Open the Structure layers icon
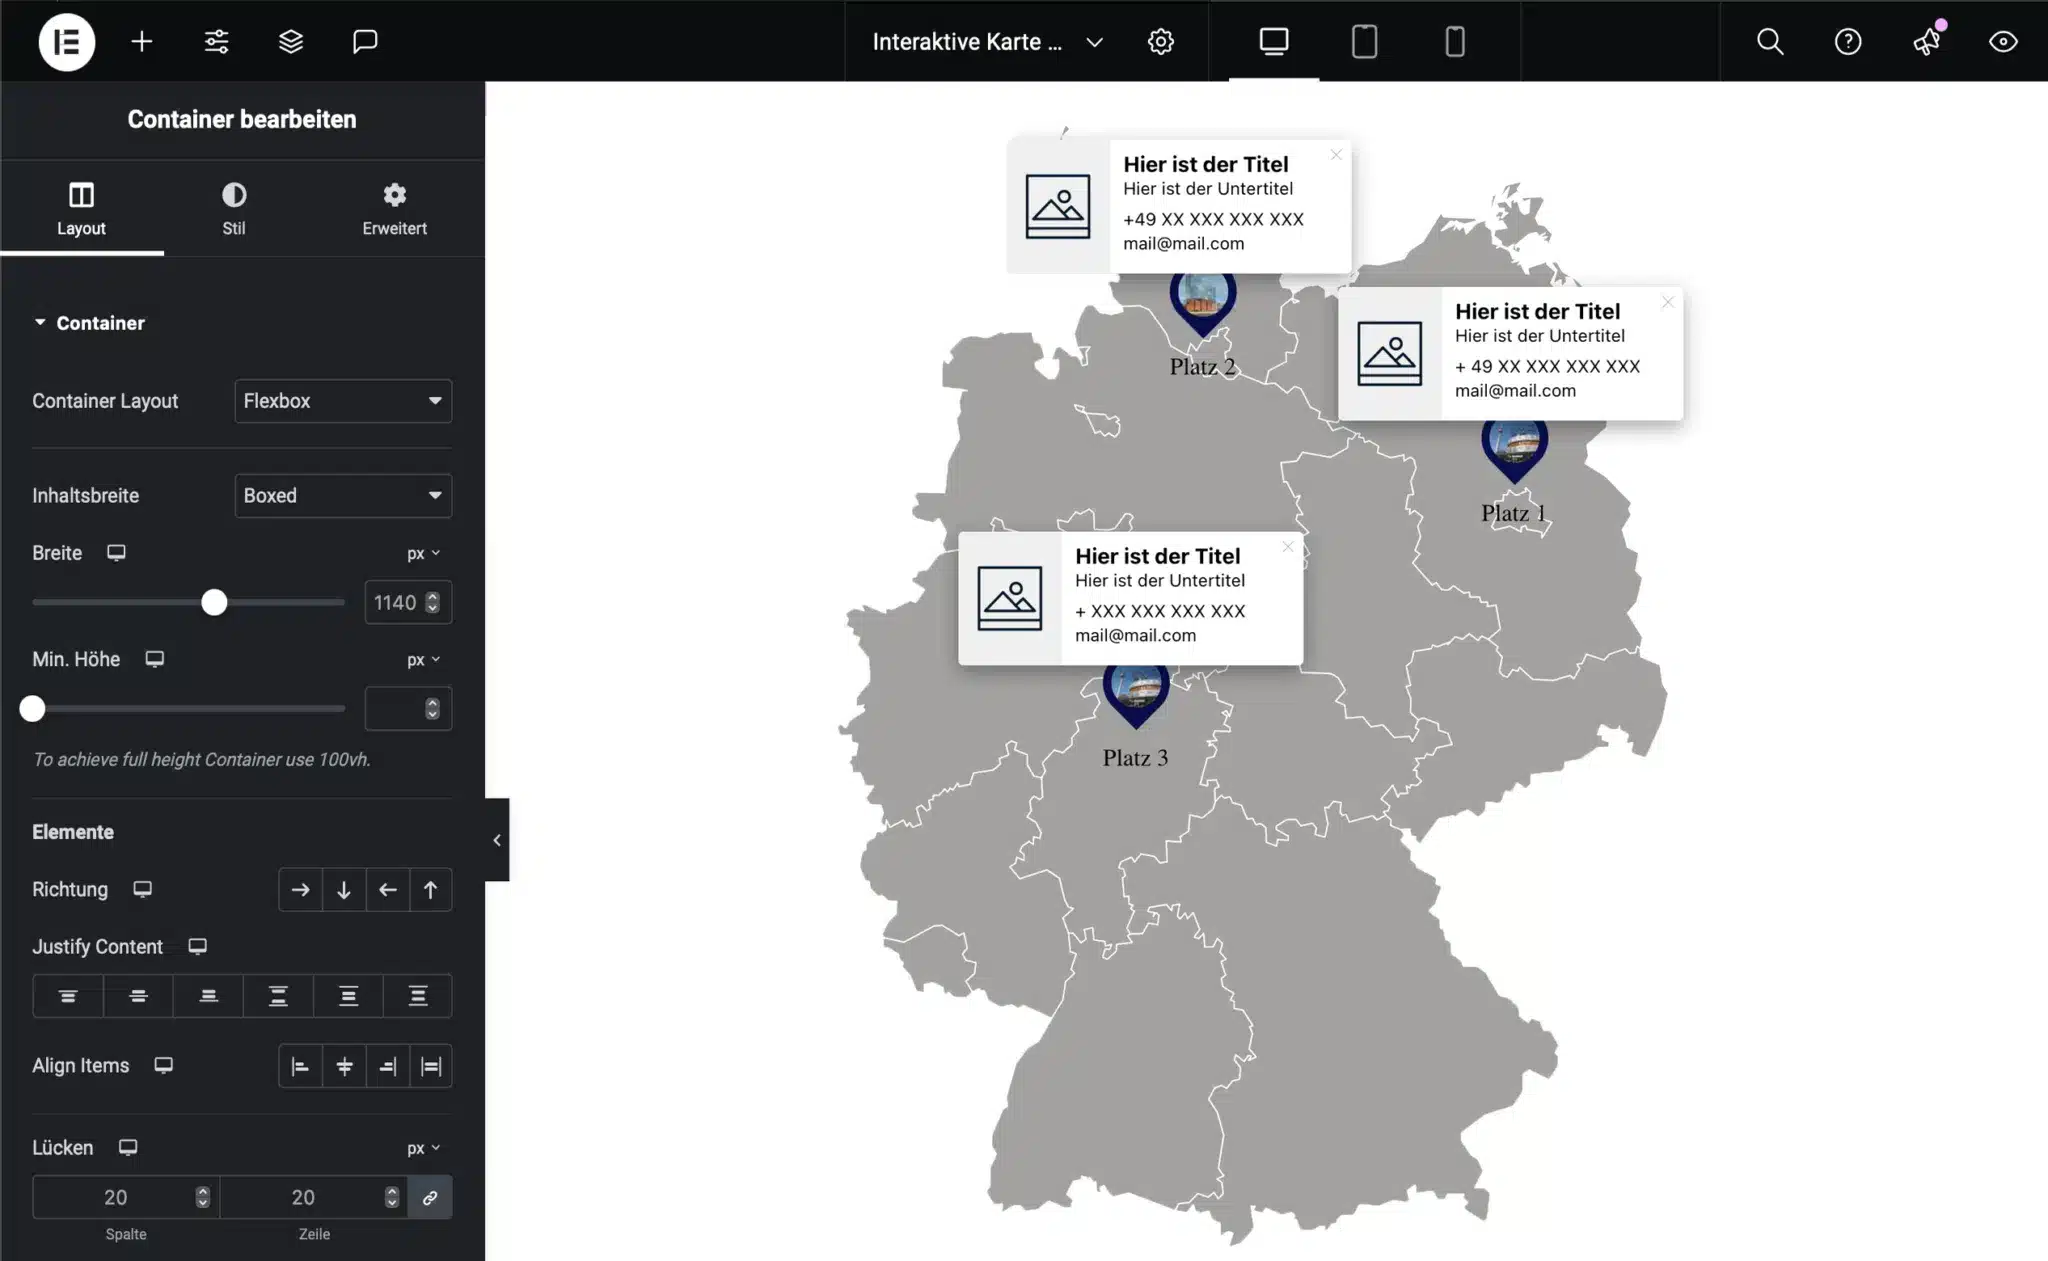The image size is (2048, 1261). [290, 42]
